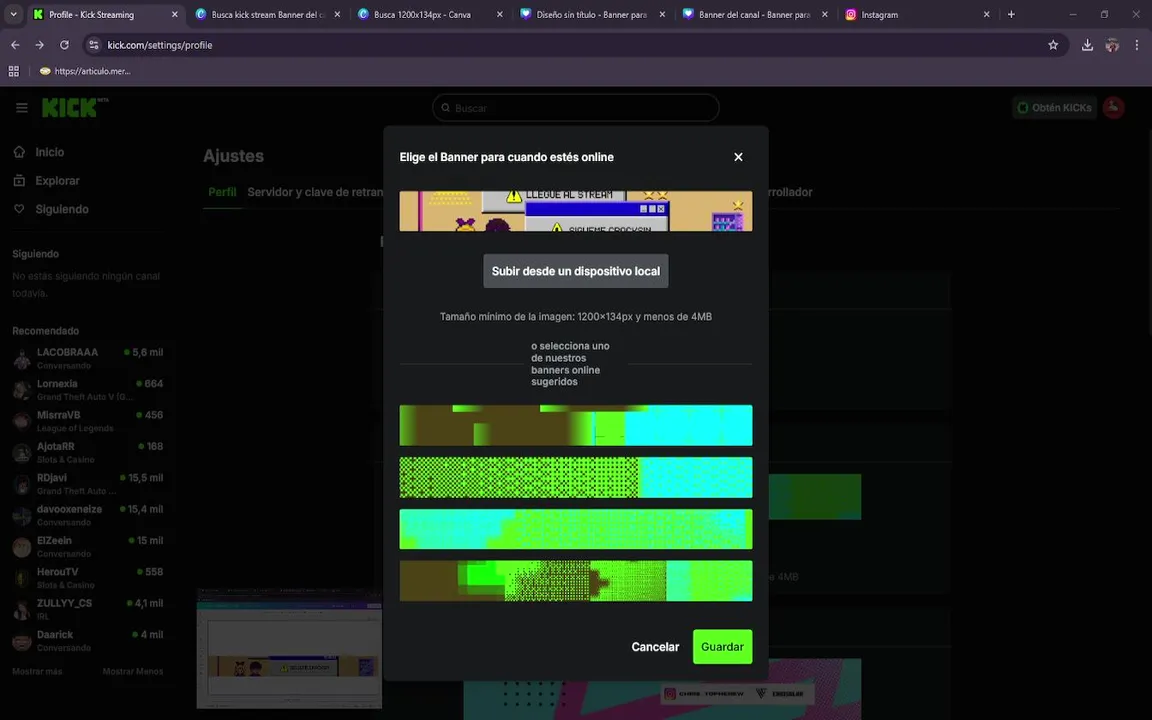Screen dimensions: 1152x720
Task: Open LACOBRAAA recommended channel
Action: click(88, 358)
